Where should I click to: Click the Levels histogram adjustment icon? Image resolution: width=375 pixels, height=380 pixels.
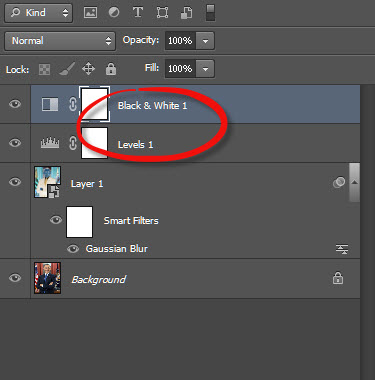(50, 143)
